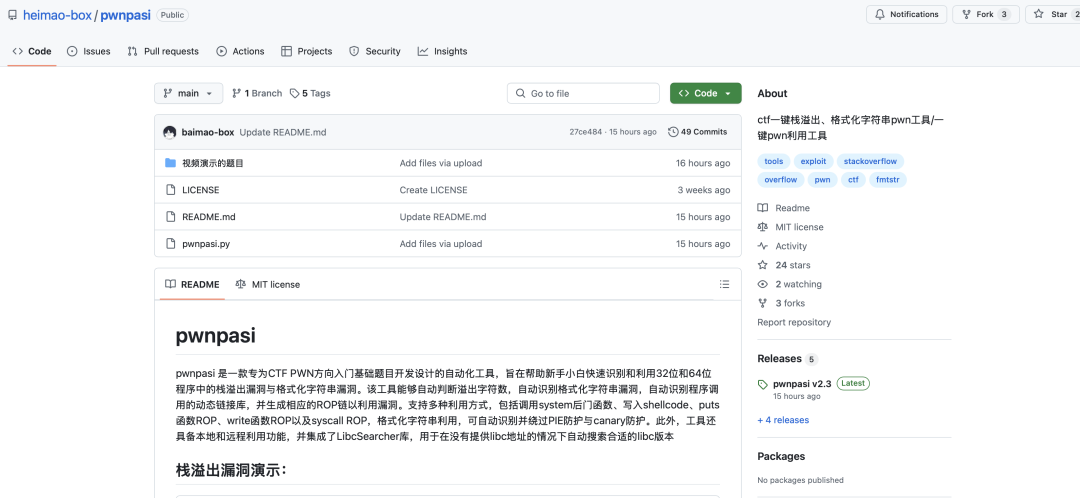
Task: Click the file icon beside LICENSE
Action: point(171,190)
